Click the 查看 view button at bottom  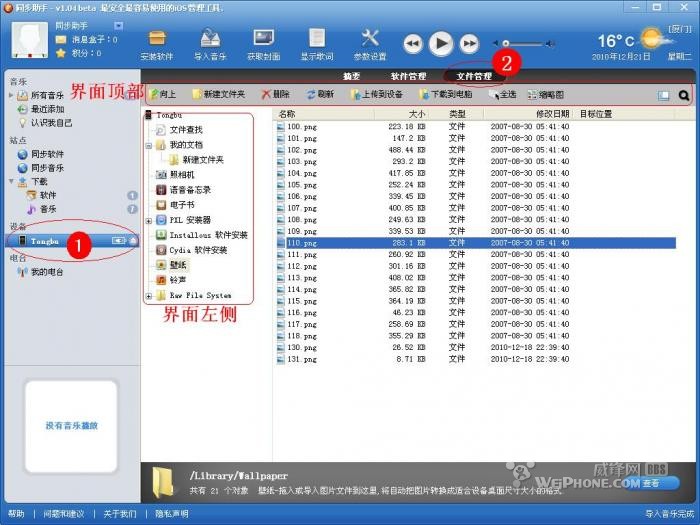click(651, 483)
